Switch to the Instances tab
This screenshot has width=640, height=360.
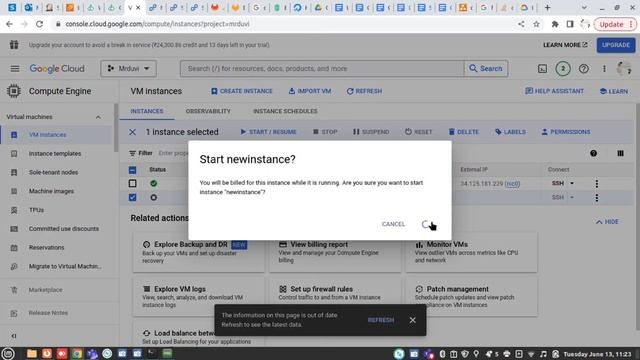[147, 111]
